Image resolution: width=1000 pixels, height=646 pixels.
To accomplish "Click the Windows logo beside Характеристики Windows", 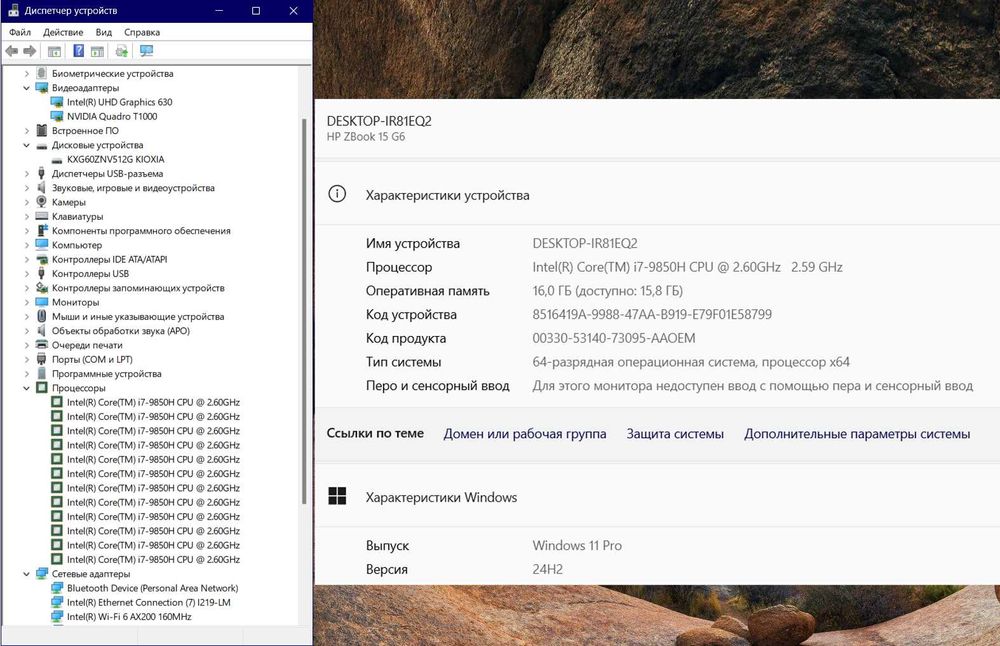I will tap(337, 496).
